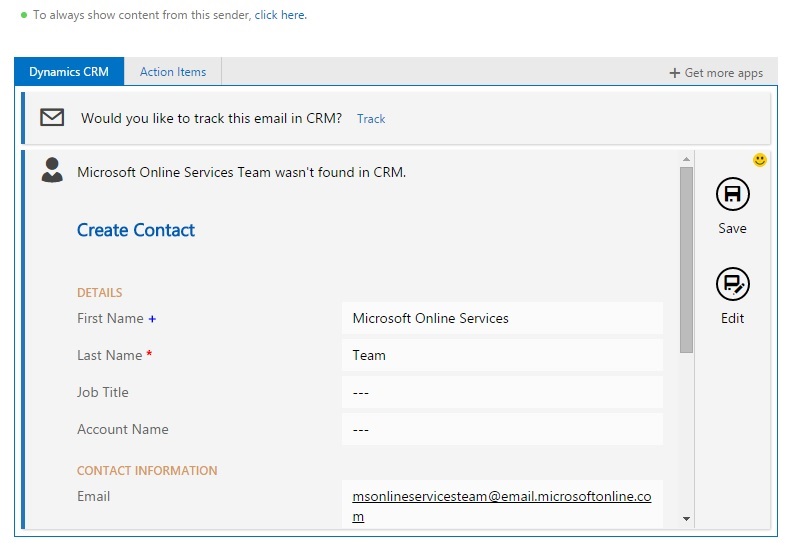Click the Edit label text

point(732,318)
